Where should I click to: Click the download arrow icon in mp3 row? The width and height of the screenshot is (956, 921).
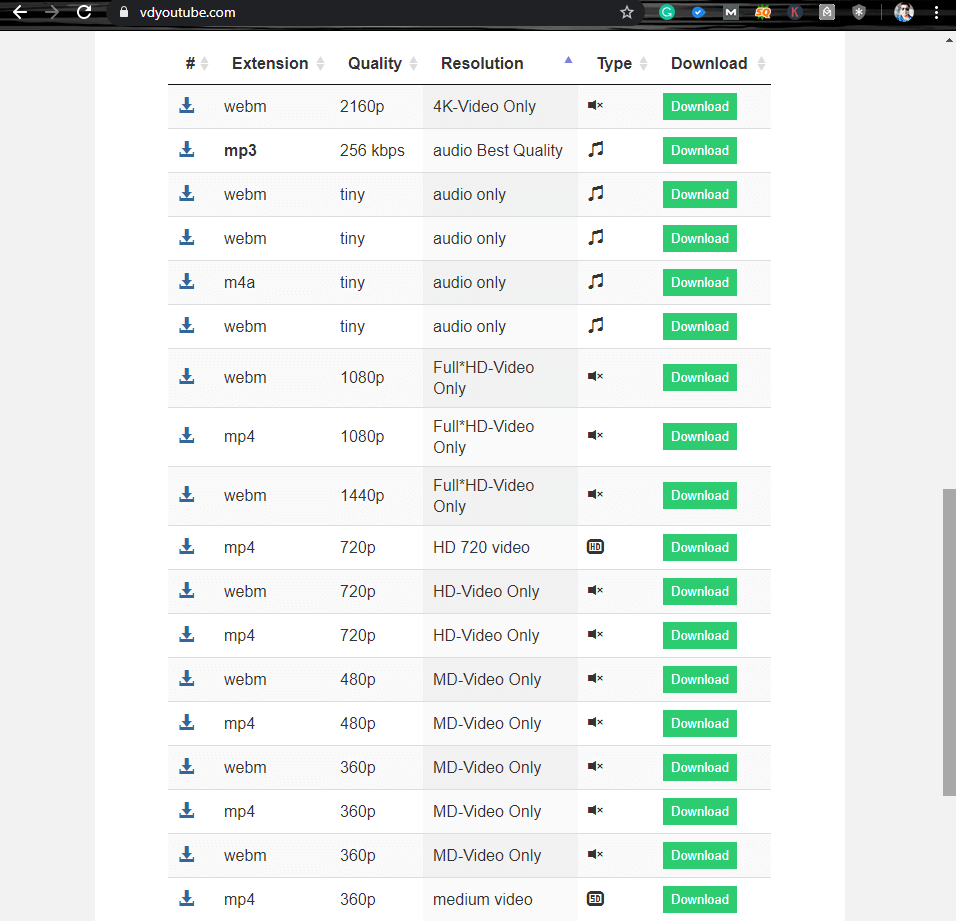pos(187,150)
